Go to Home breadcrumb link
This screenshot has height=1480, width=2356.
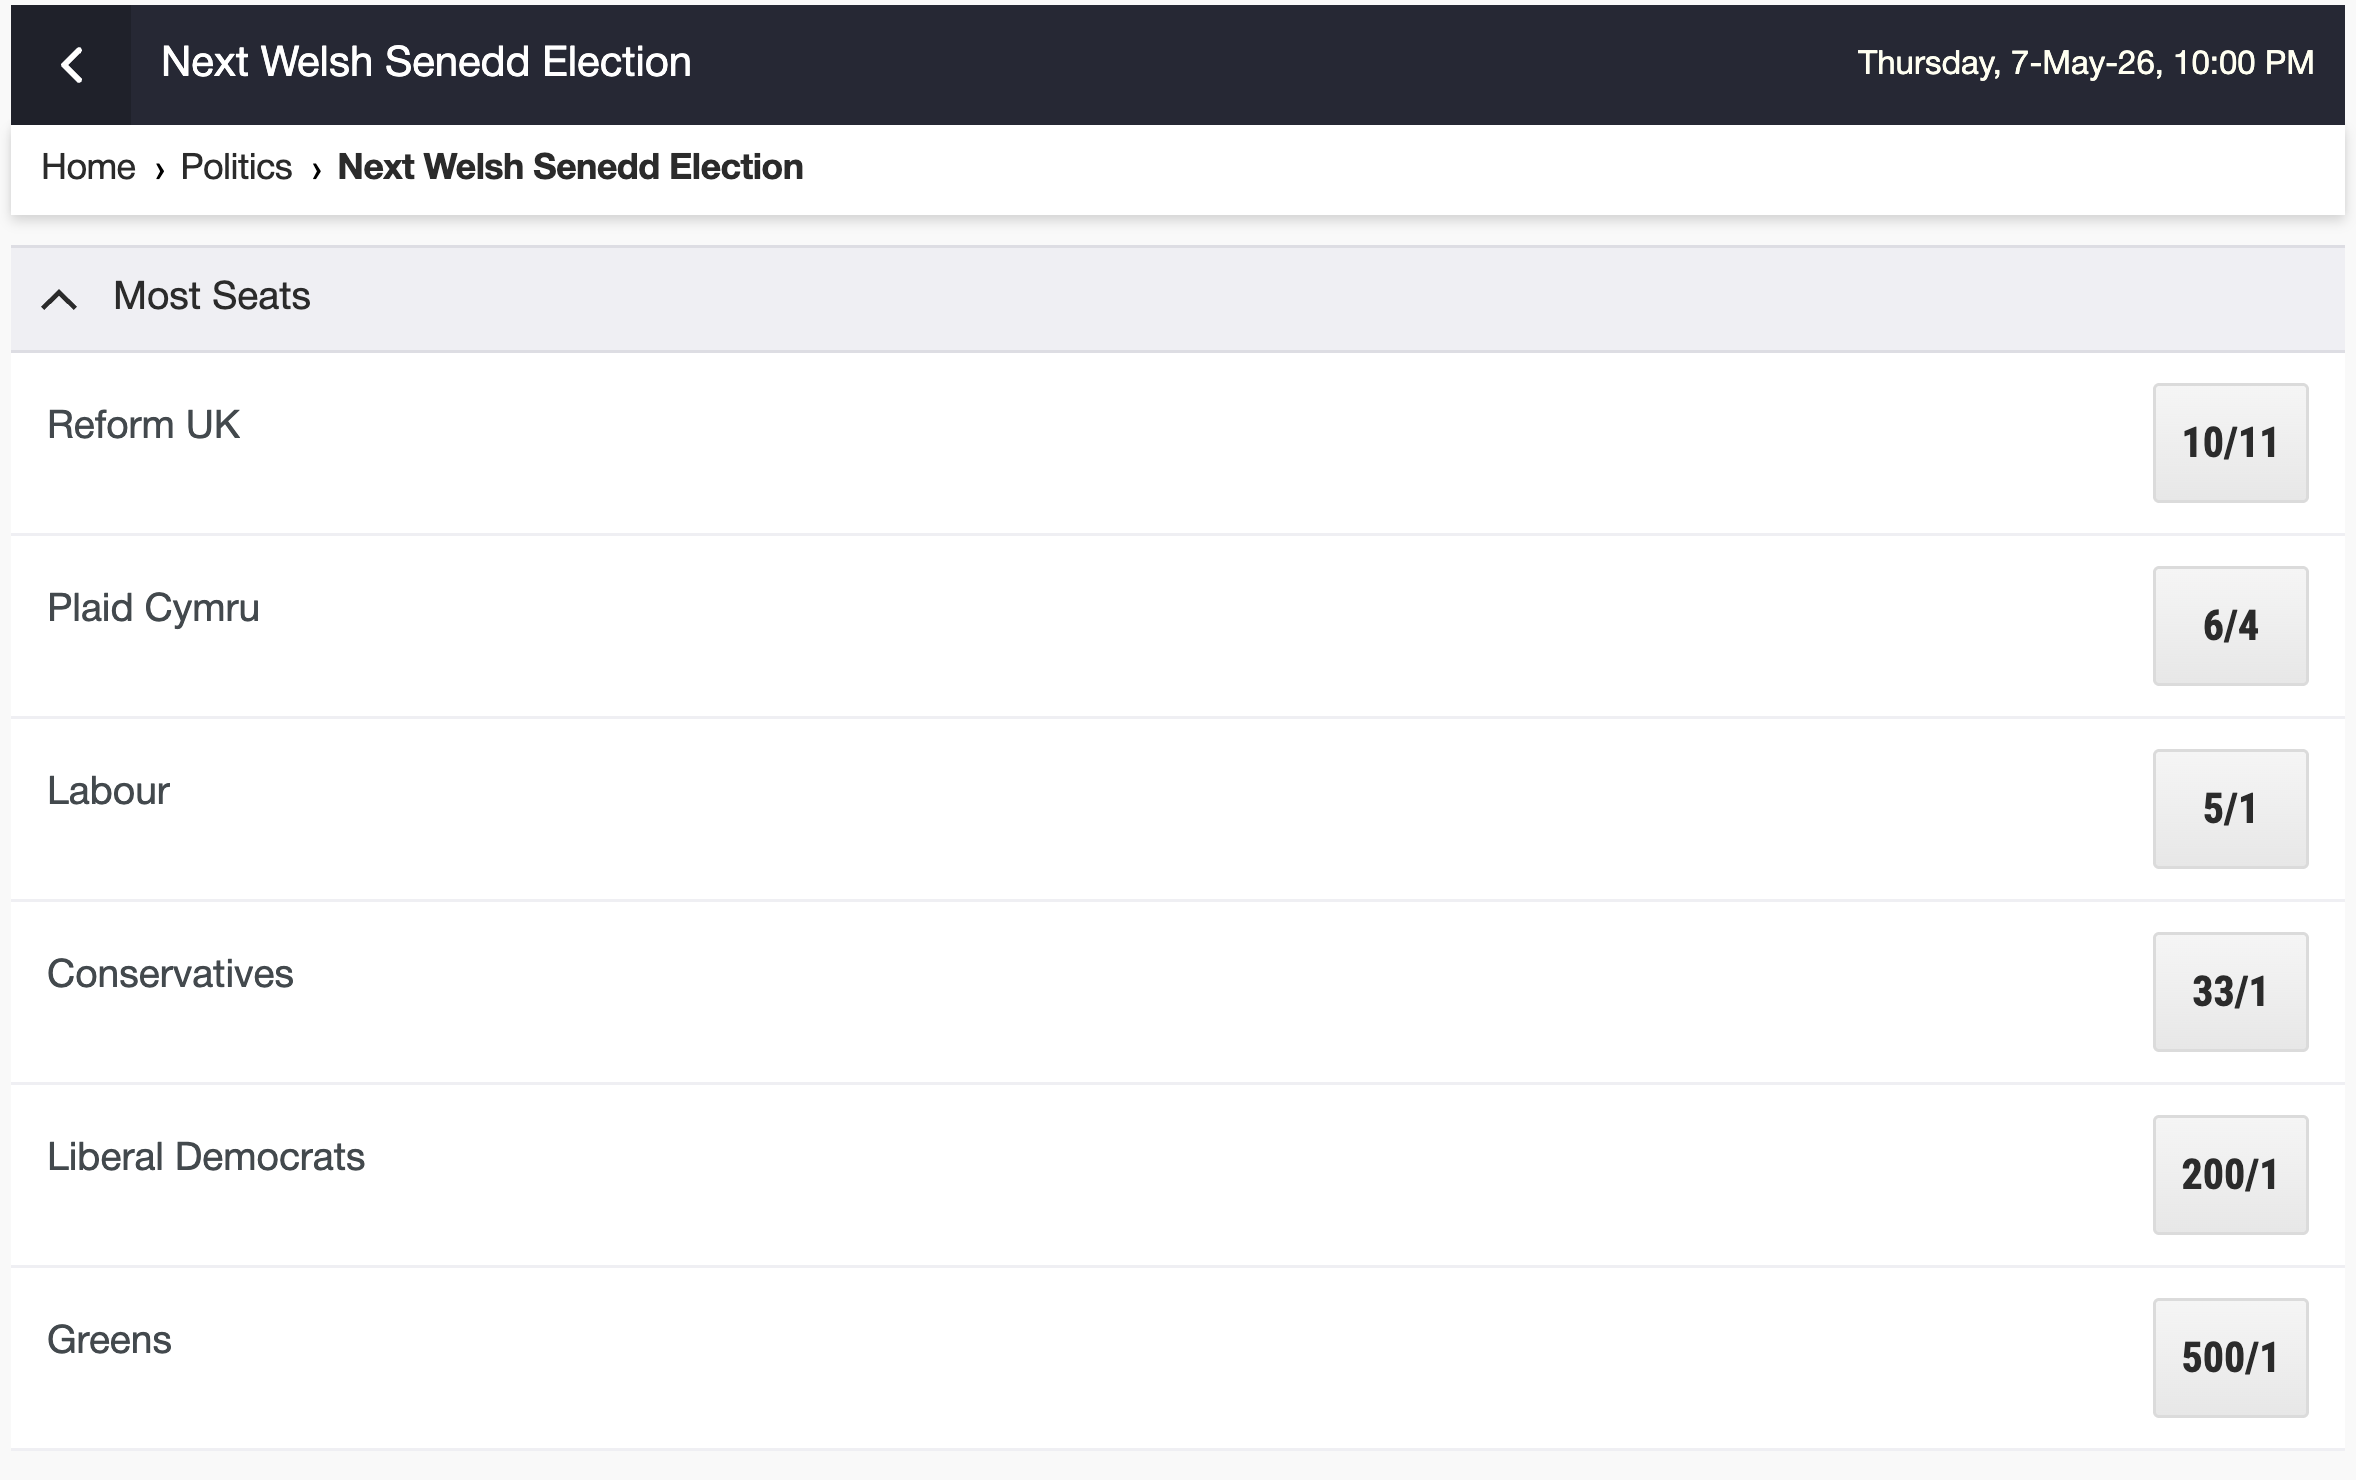pos(88,167)
